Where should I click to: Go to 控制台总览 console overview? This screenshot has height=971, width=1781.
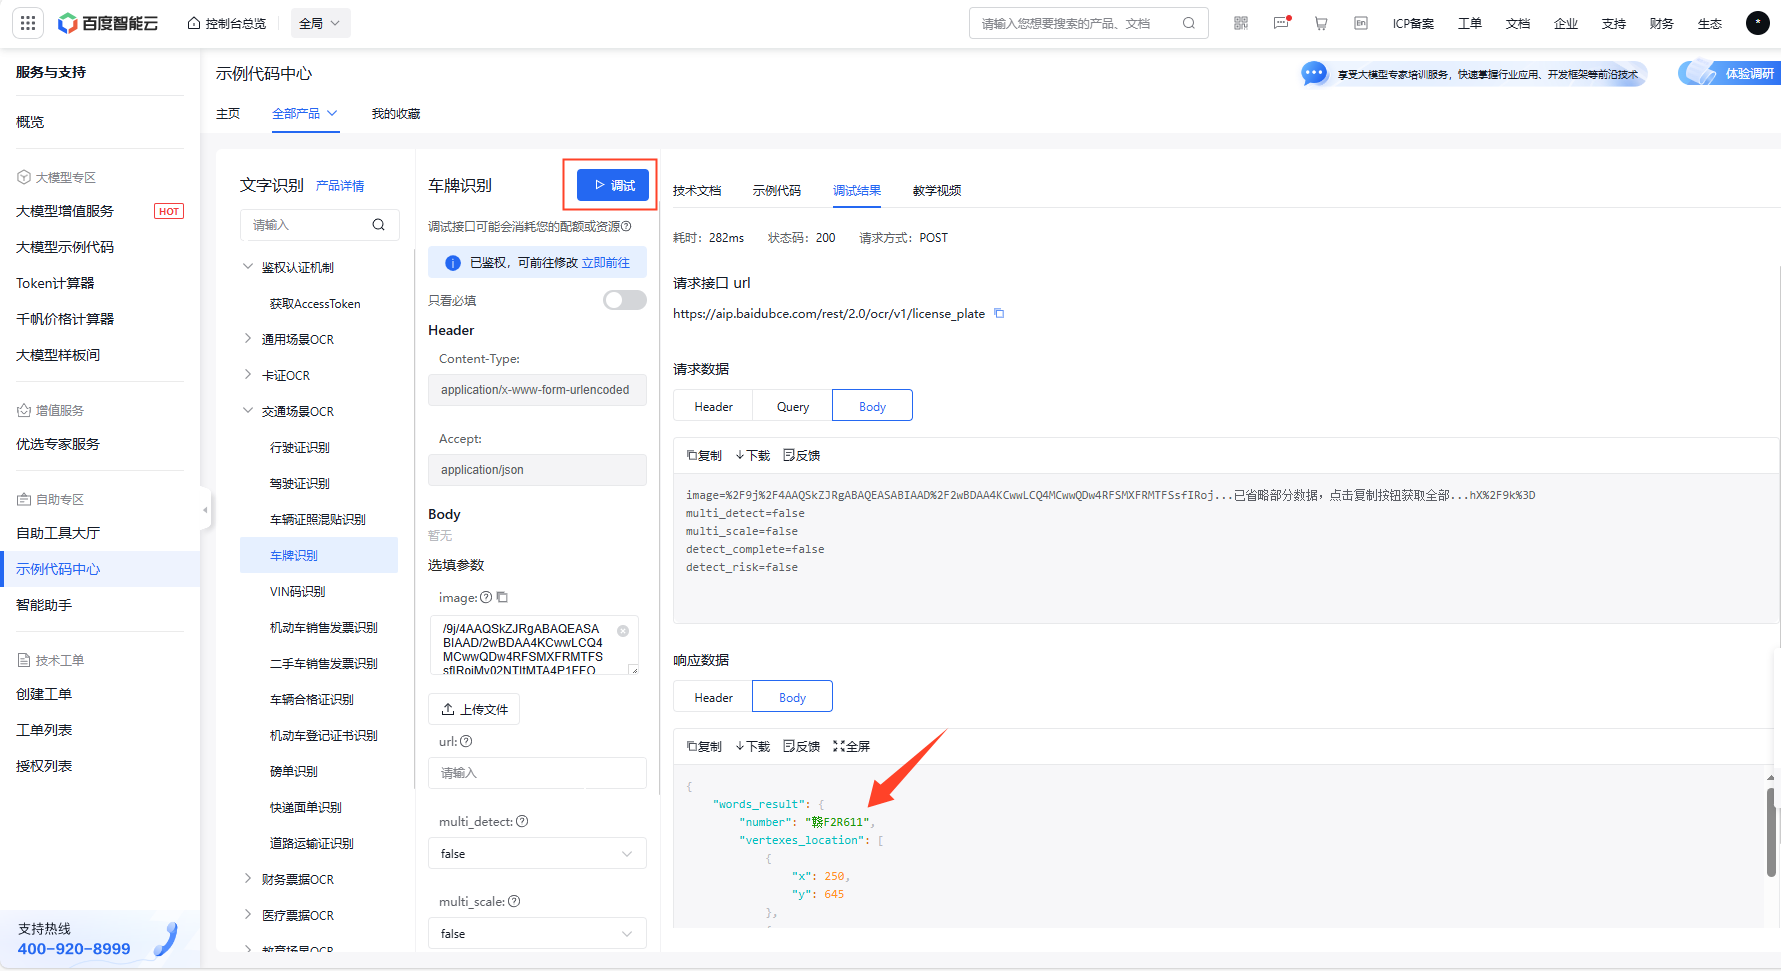(227, 23)
